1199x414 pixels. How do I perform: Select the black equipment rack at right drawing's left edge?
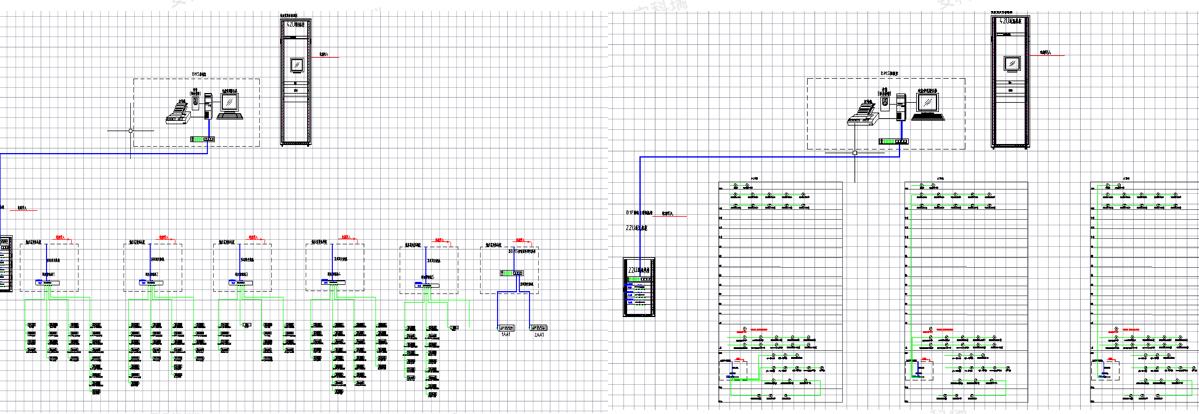pos(636,287)
